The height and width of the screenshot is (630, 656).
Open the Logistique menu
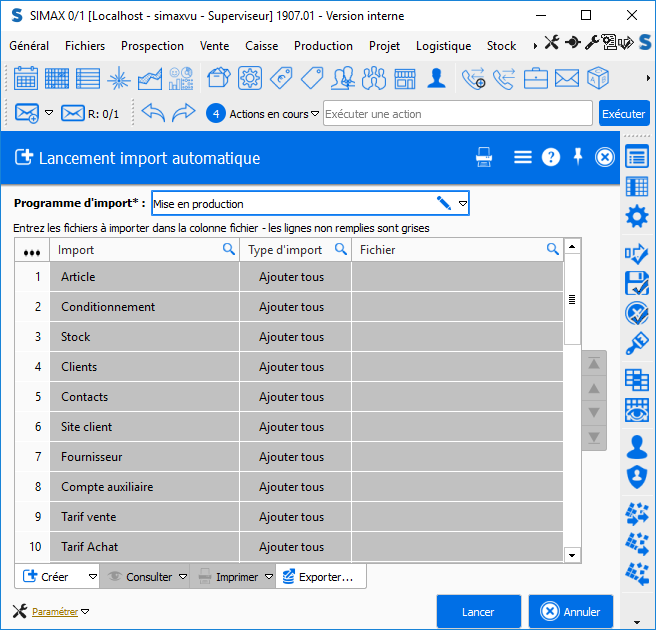(443, 46)
